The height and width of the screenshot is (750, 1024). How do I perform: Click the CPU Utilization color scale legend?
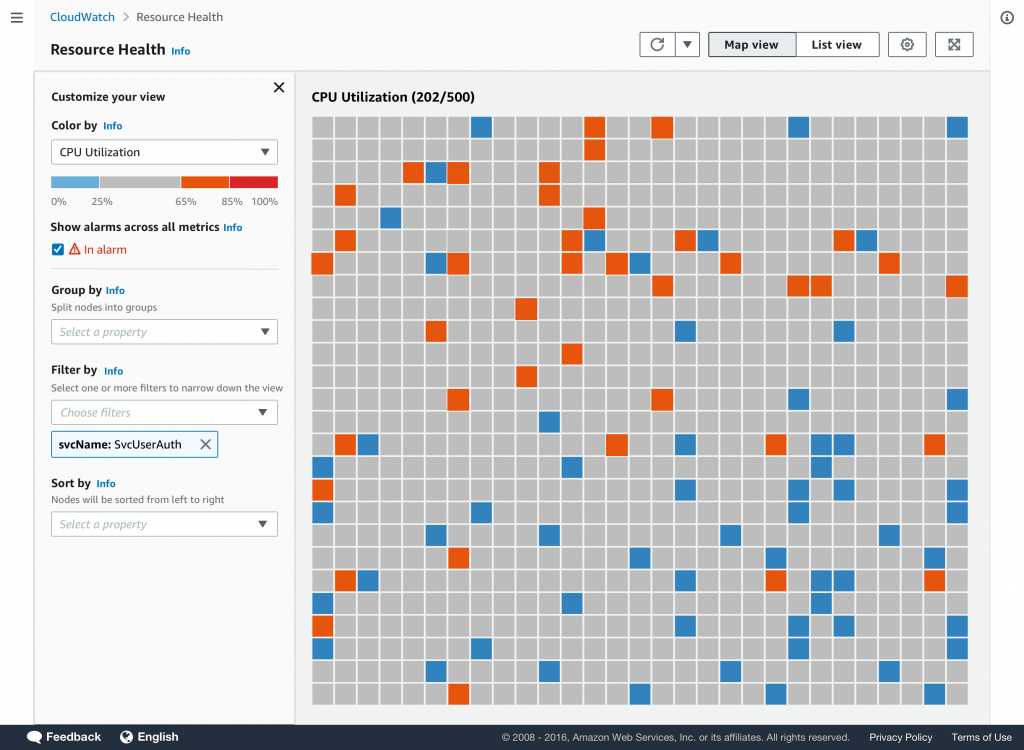(x=164, y=182)
